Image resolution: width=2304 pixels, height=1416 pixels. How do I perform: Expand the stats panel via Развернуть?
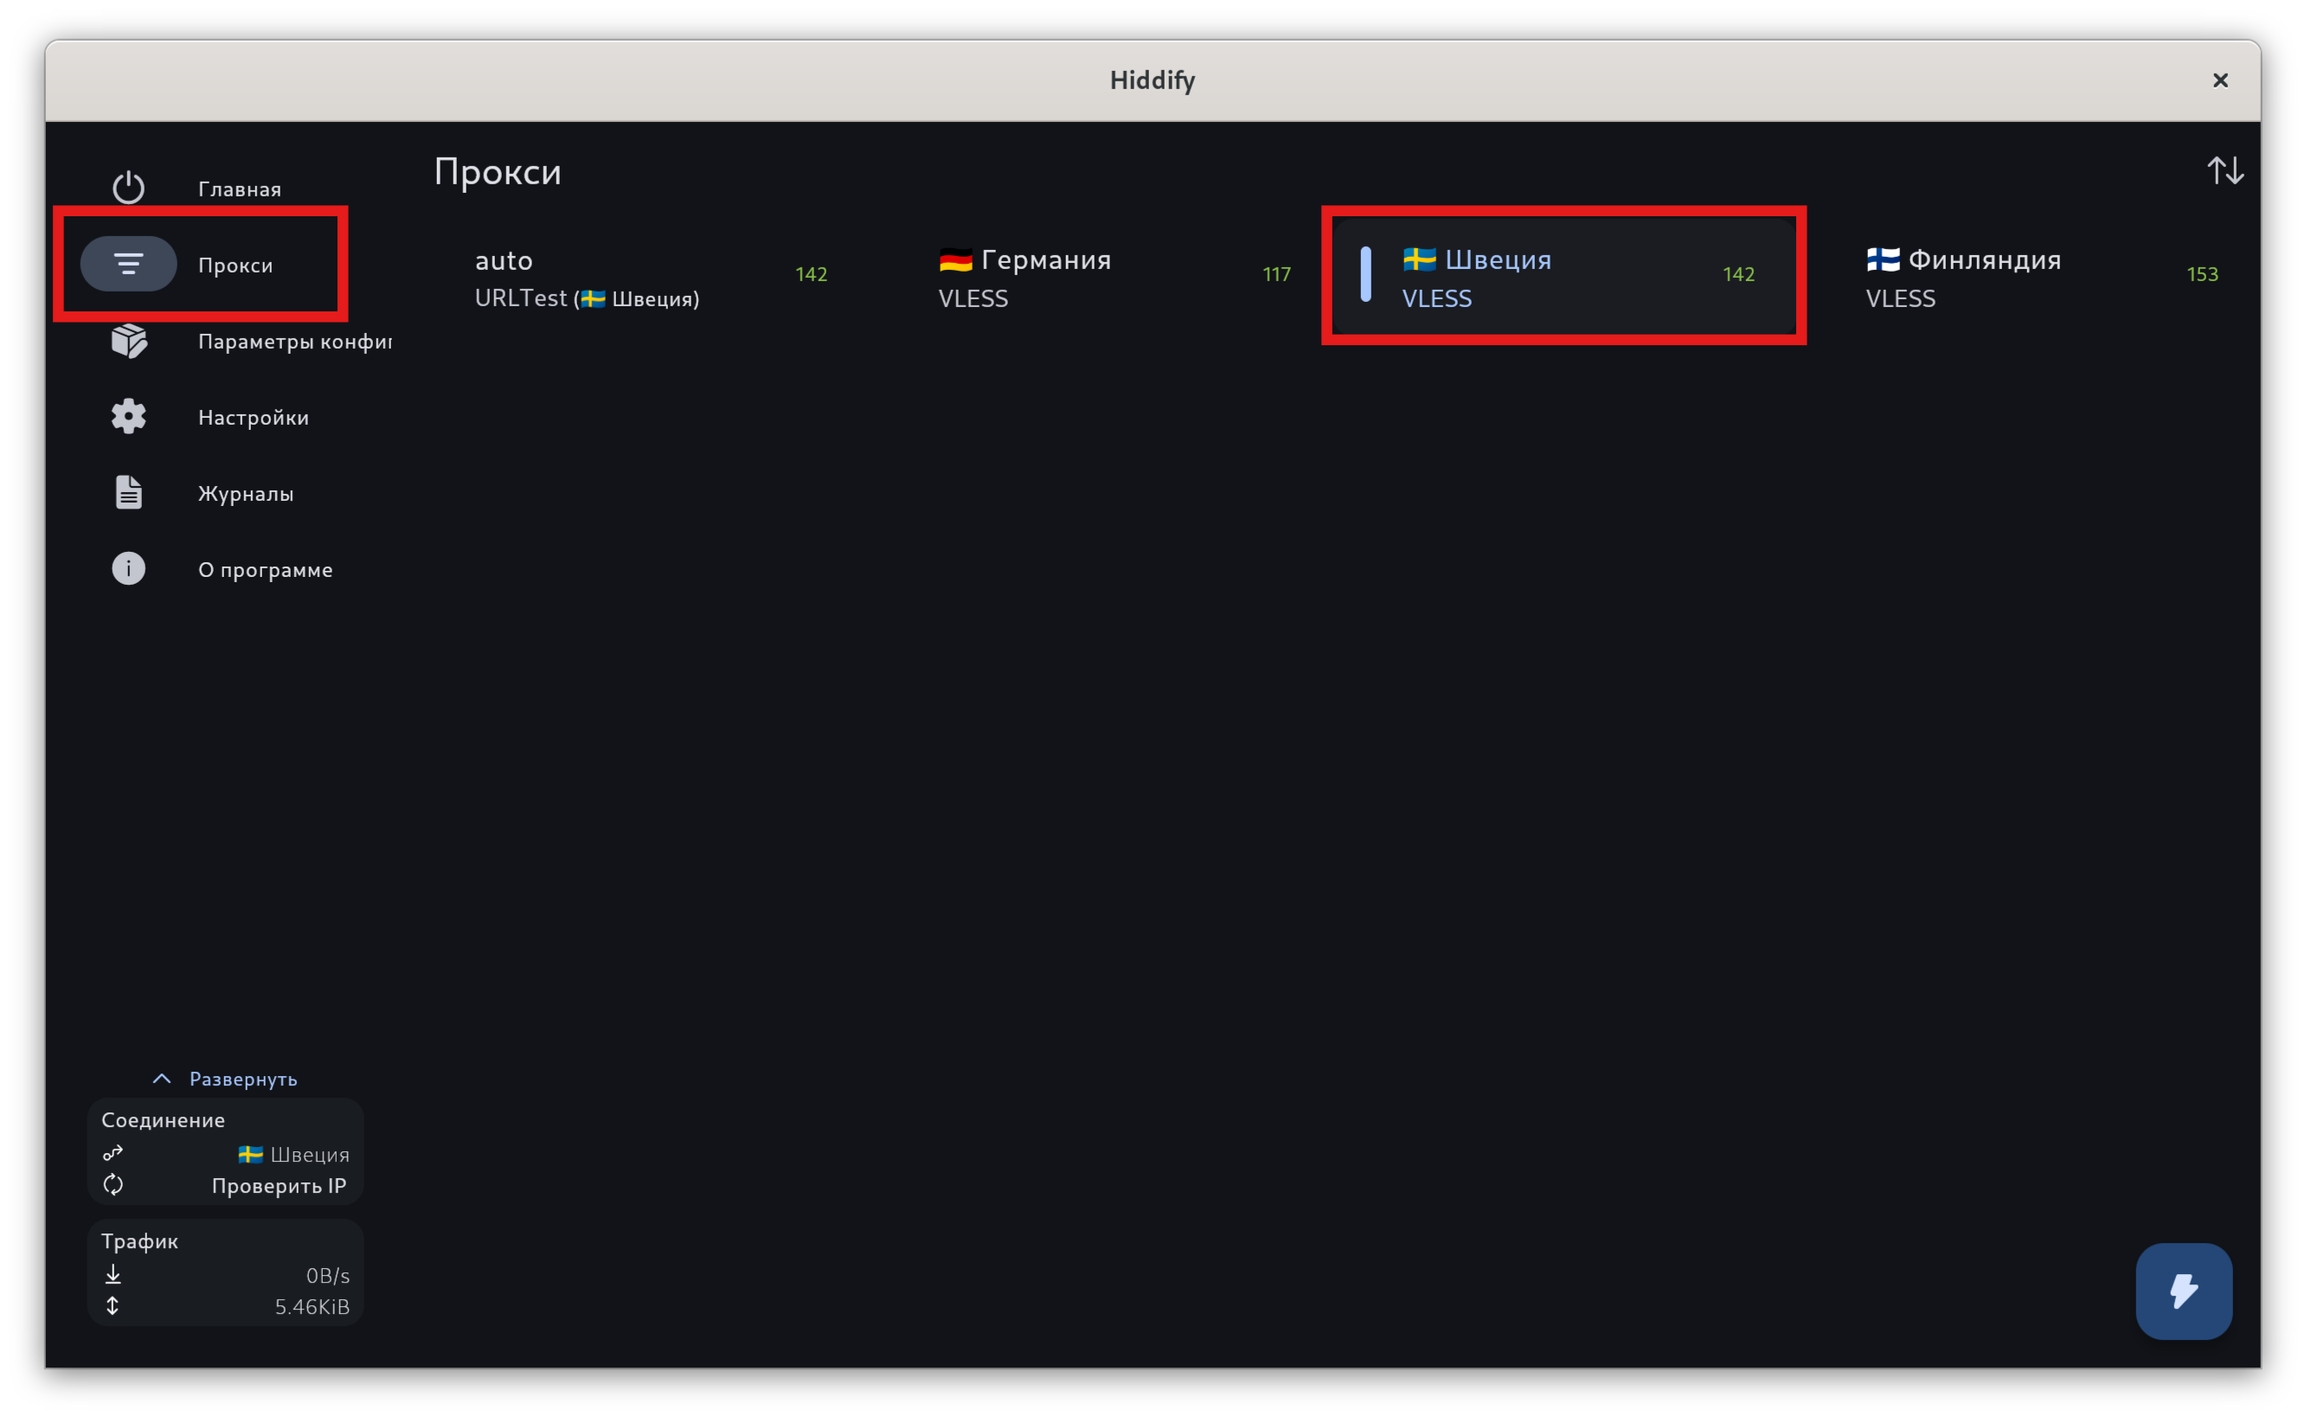tap(243, 1079)
